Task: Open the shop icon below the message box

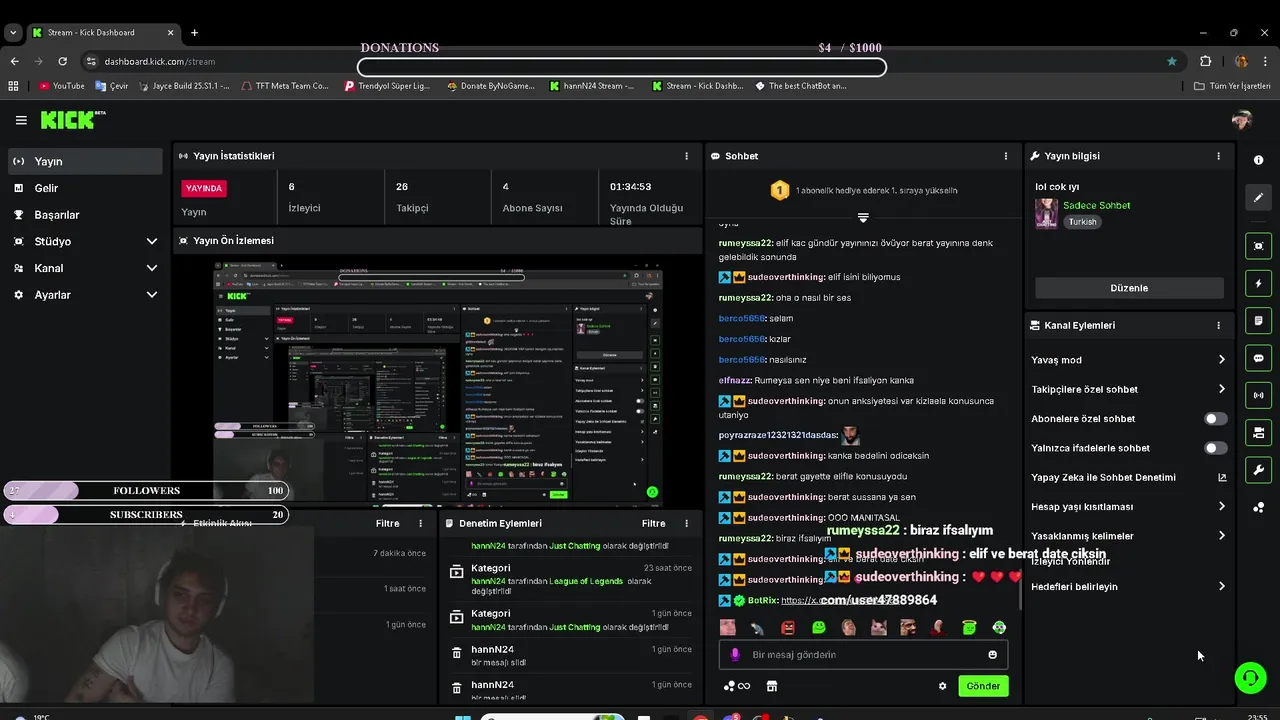Action: click(x=771, y=686)
